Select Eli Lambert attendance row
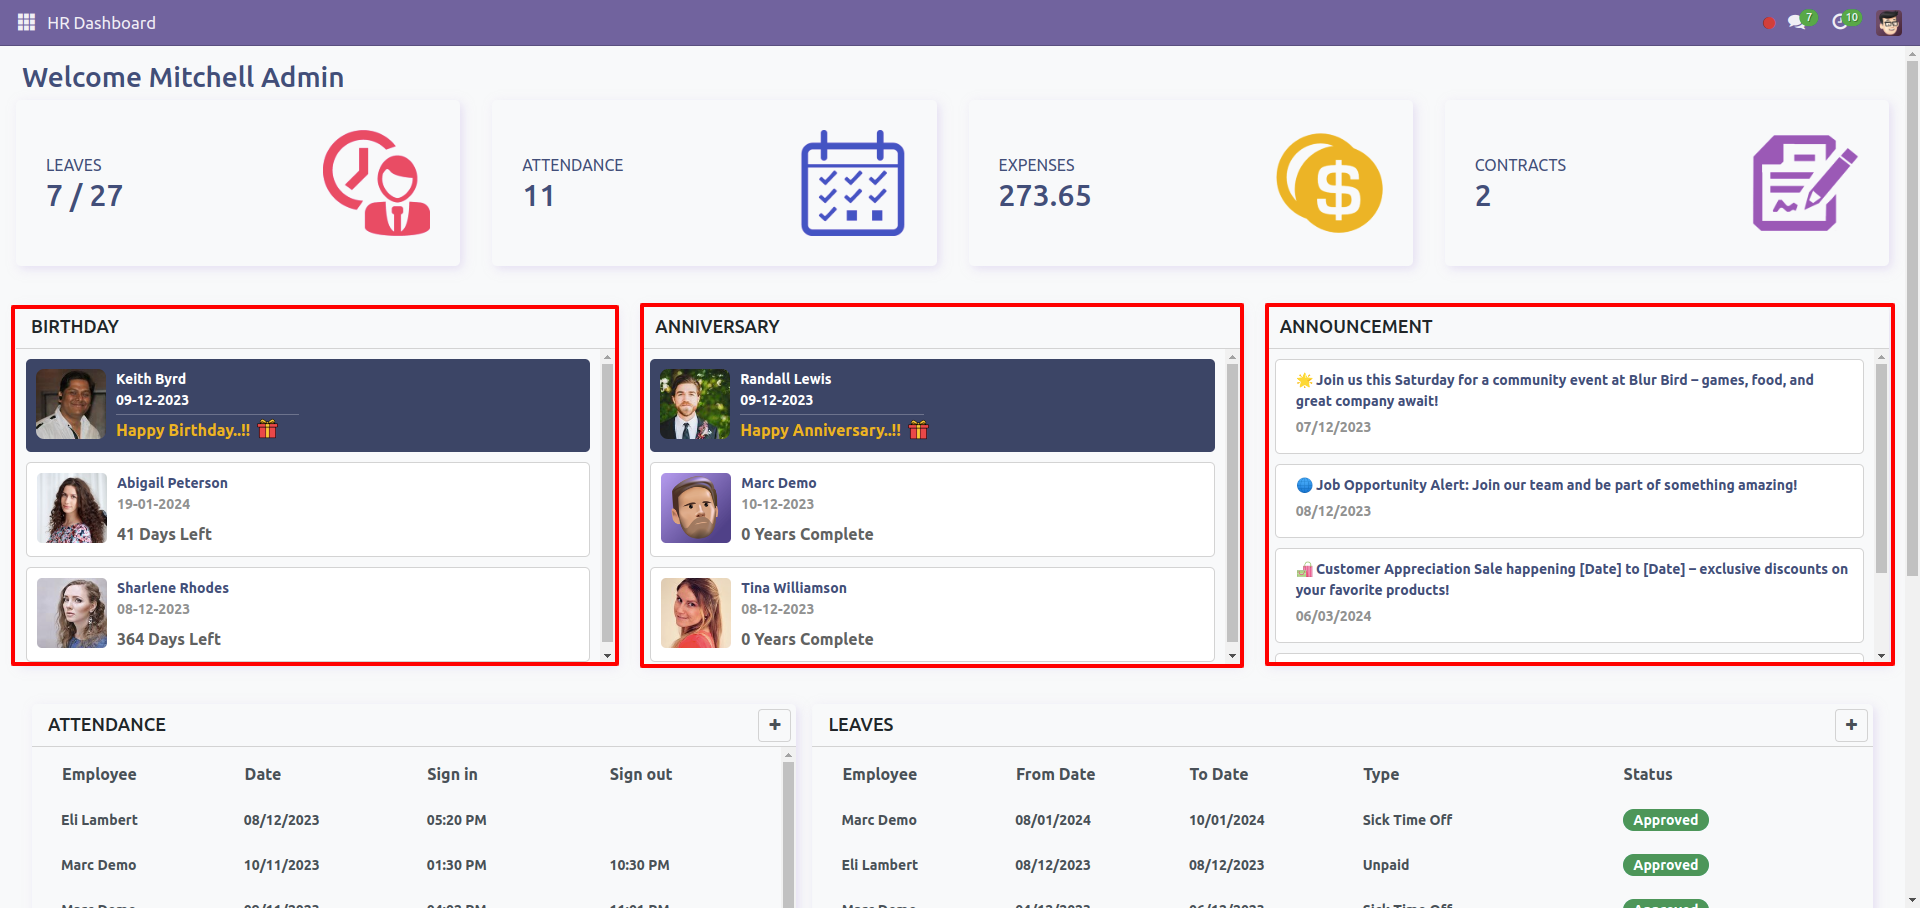This screenshot has height=908, width=1920. coord(408,820)
